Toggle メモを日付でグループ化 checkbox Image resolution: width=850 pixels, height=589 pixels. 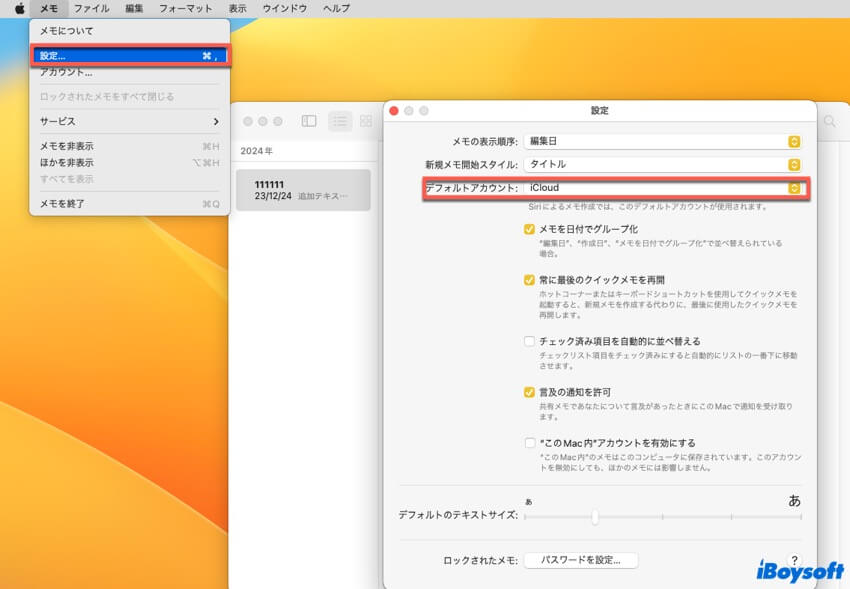[x=529, y=229]
